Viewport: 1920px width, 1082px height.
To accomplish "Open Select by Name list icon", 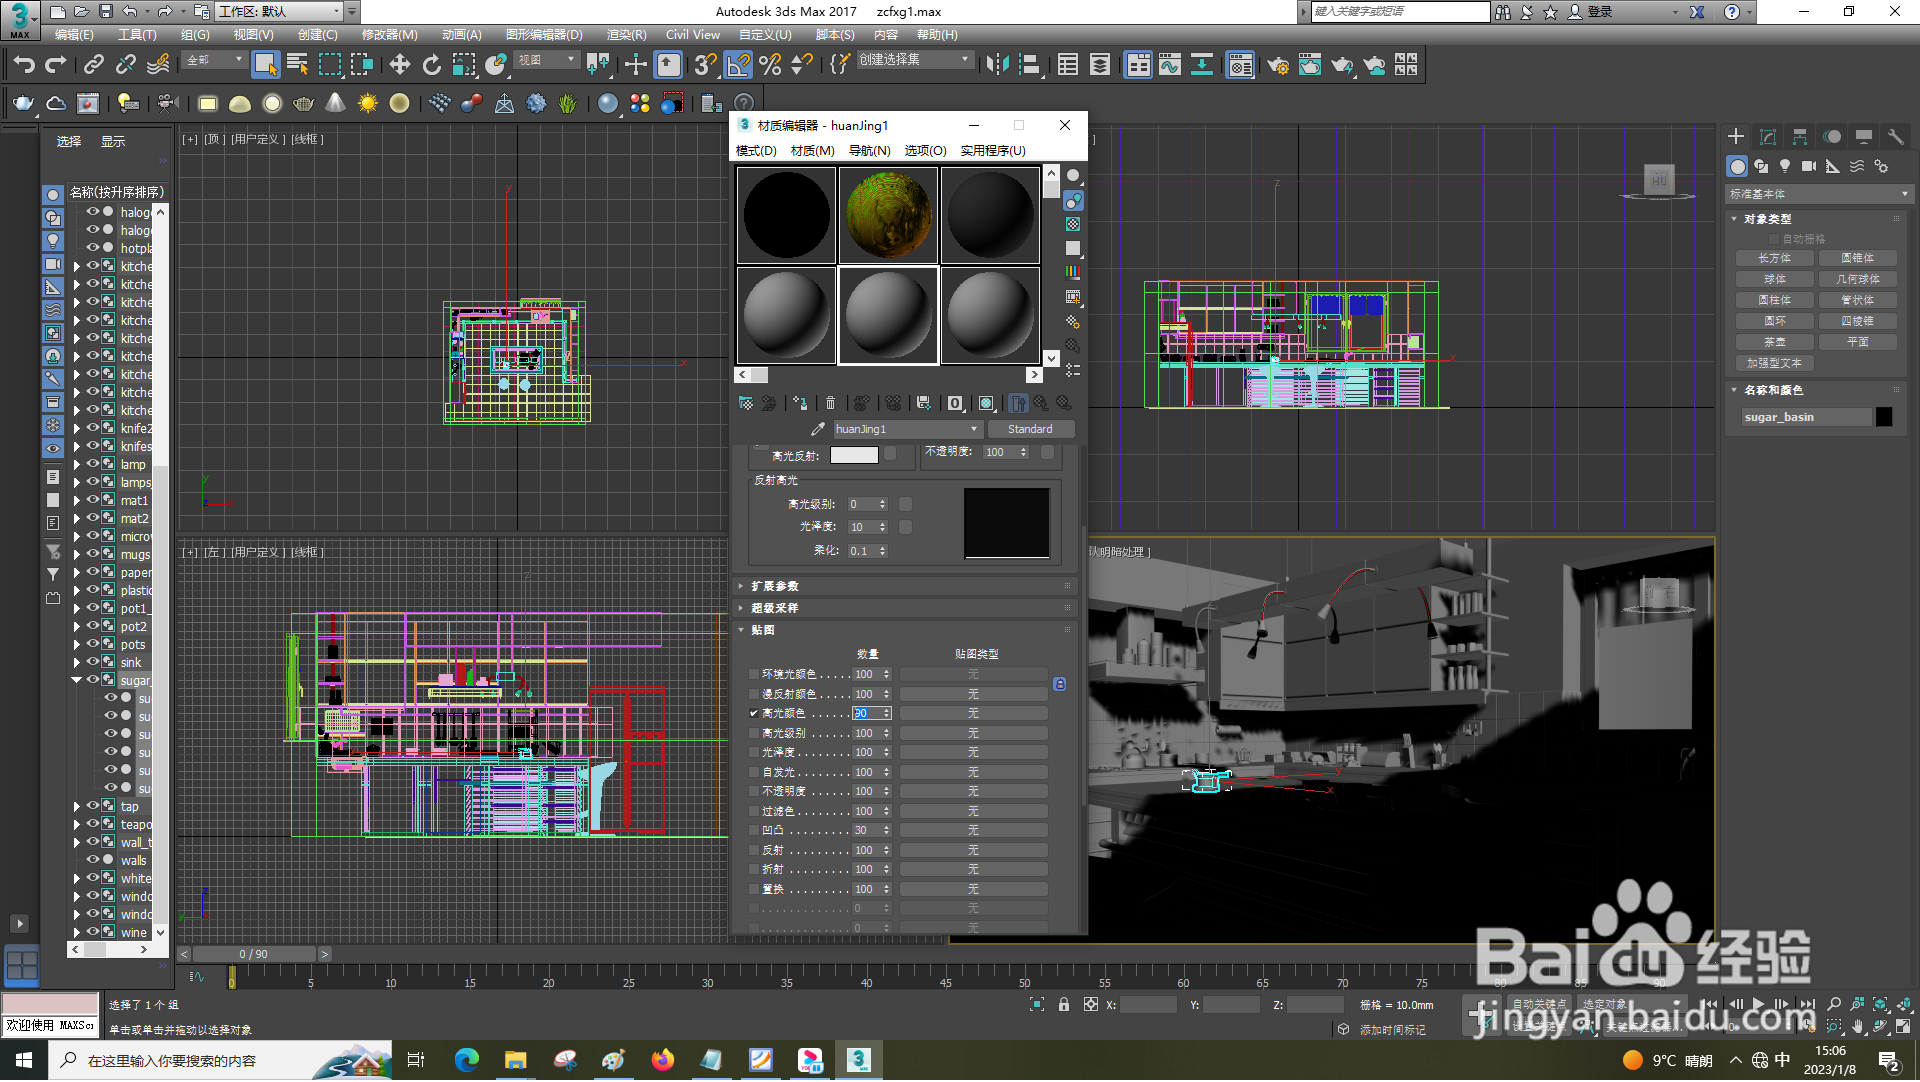I will 297,65.
